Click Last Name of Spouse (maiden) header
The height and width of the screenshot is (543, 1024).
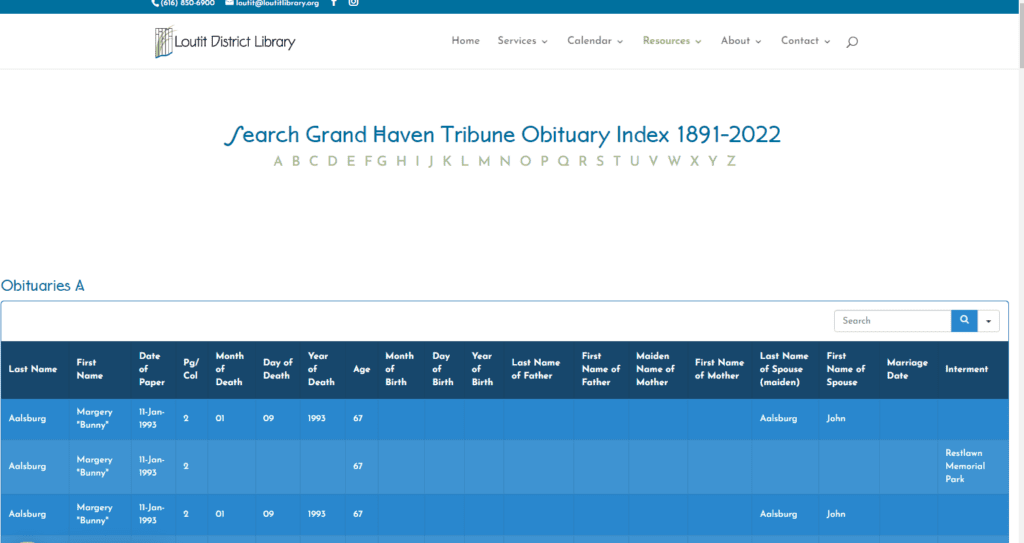click(x=784, y=369)
